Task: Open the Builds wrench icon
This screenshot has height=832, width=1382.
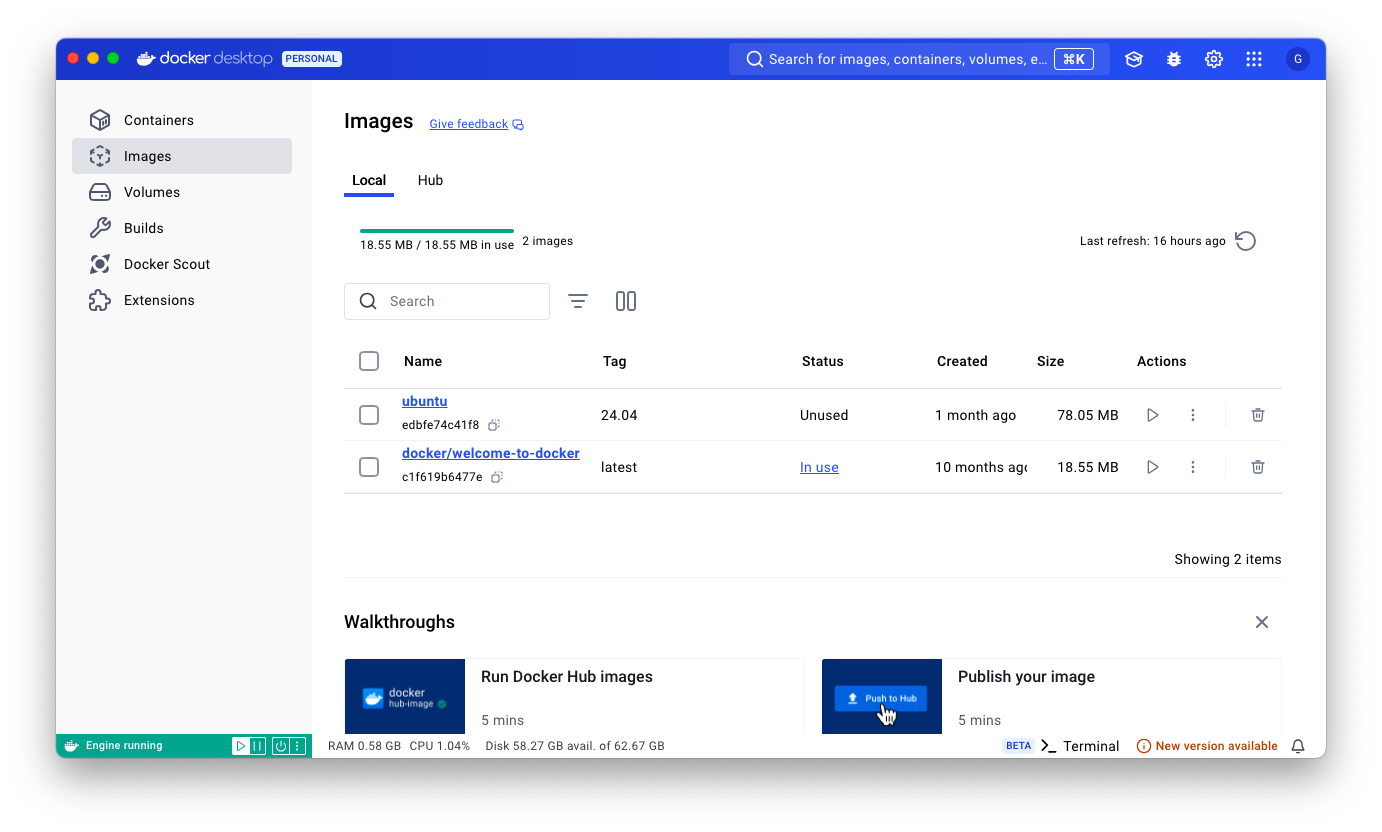Action: click(x=100, y=228)
